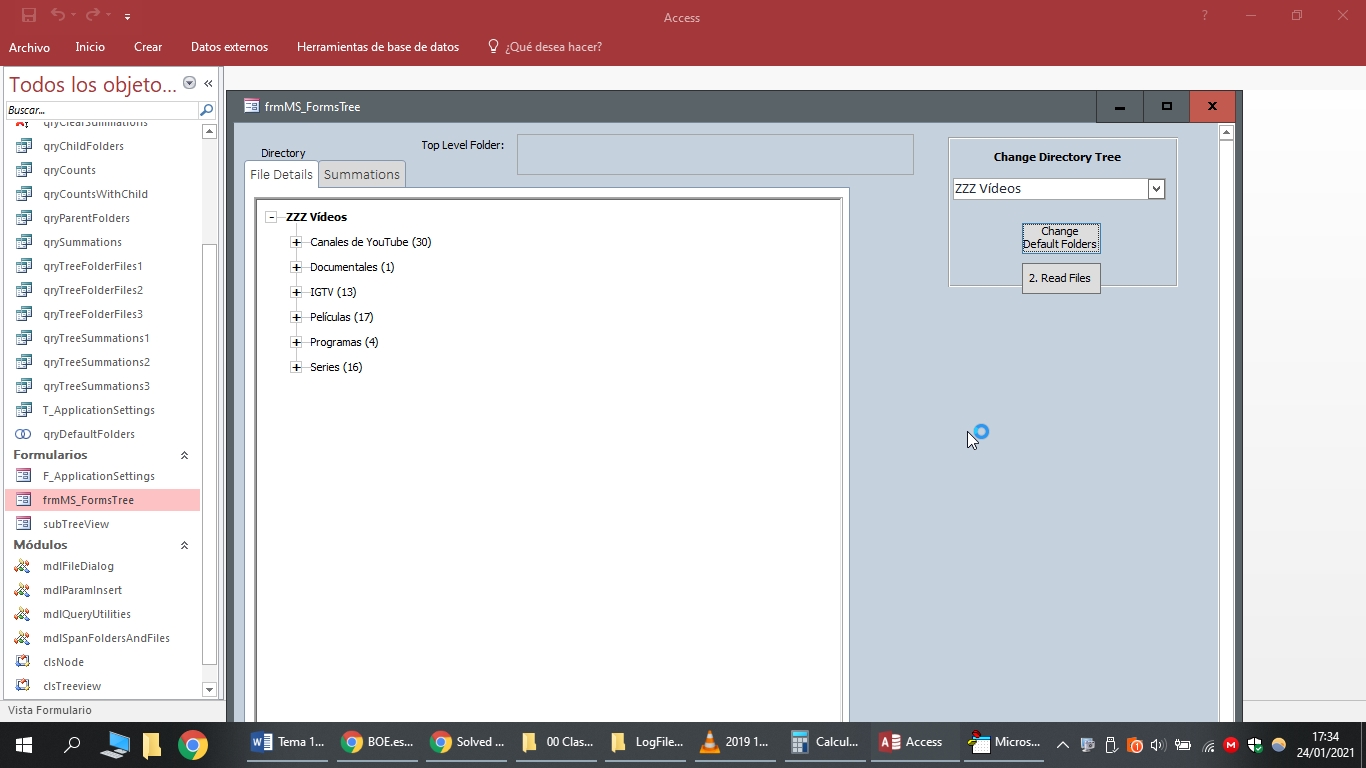Image resolution: width=1366 pixels, height=768 pixels.
Task: Open the Customize Quick Access Toolbar dropdown
Action: [128, 17]
